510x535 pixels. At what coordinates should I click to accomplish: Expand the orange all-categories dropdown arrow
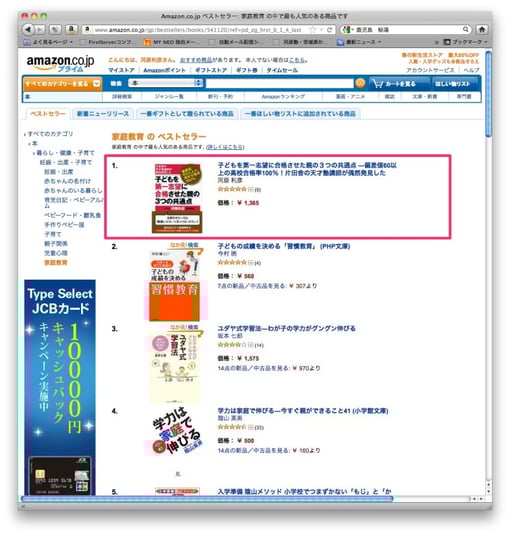97,83
